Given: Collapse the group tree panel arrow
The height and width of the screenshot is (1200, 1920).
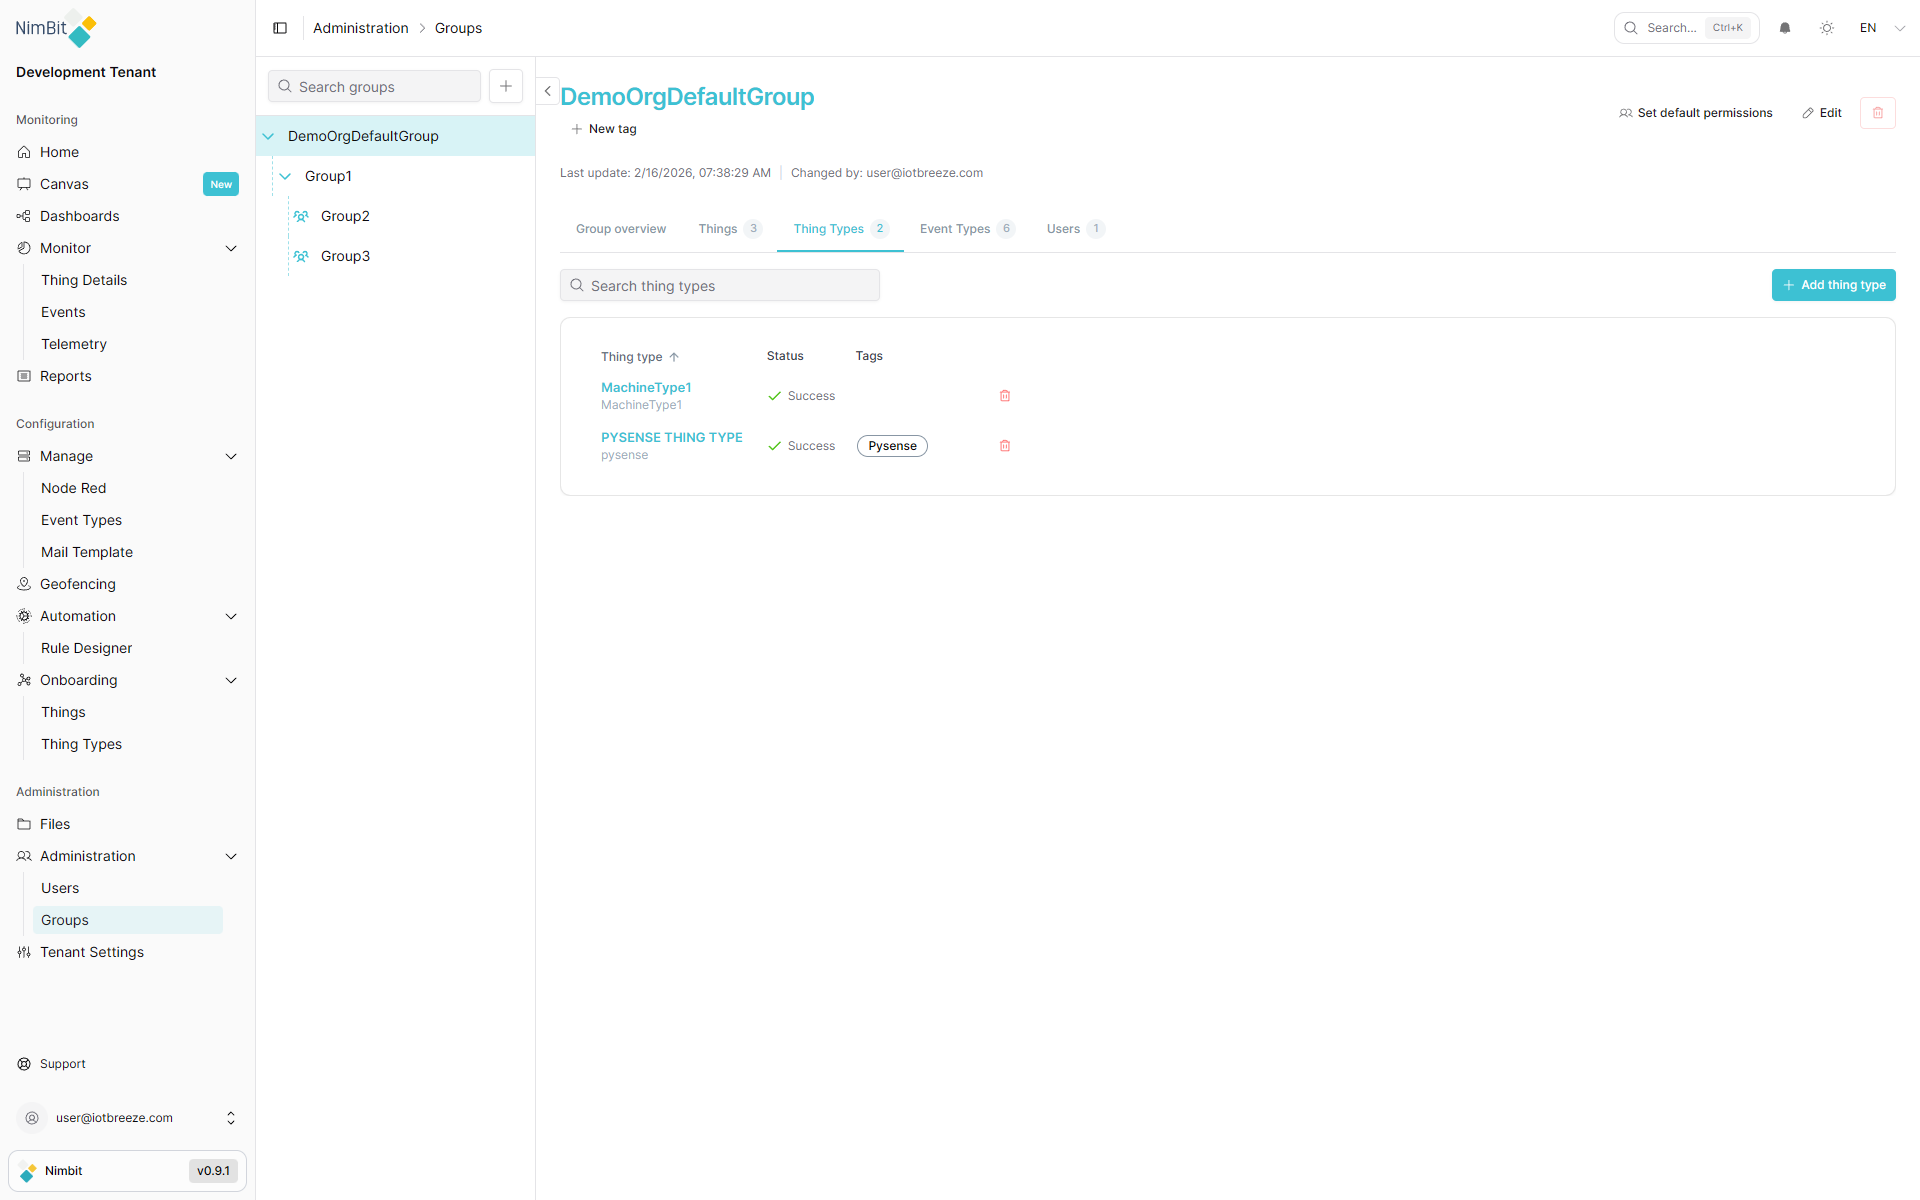Looking at the screenshot, I should click(x=547, y=91).
